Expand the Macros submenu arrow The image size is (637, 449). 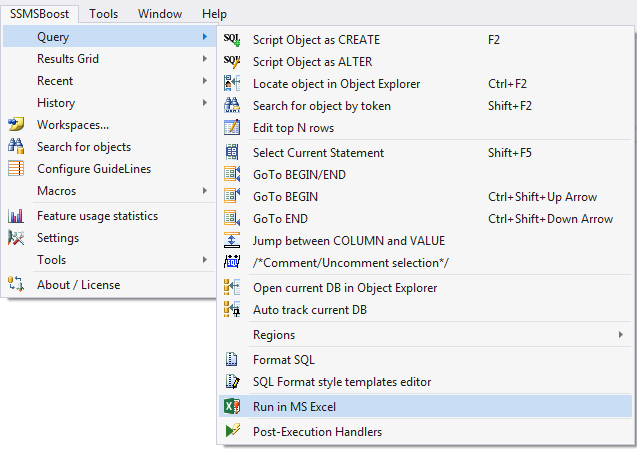205,191
